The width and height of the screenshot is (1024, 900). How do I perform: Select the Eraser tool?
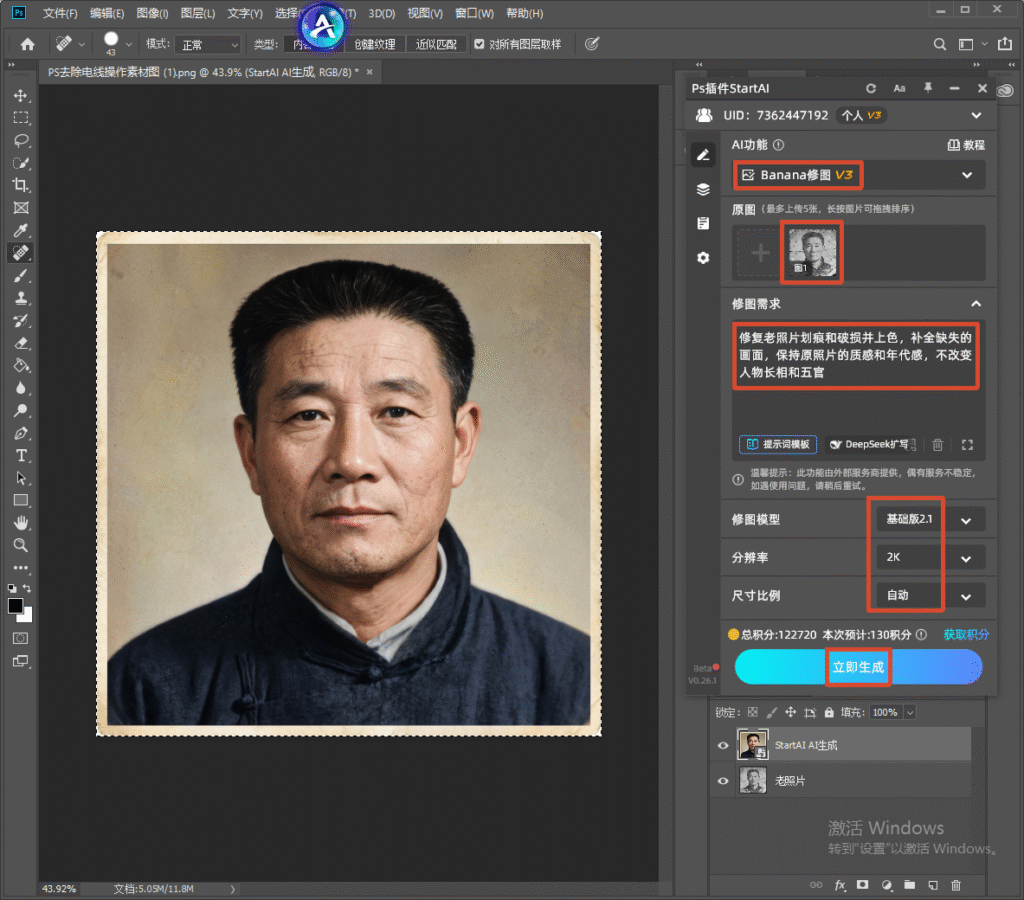tap(21, 344)
